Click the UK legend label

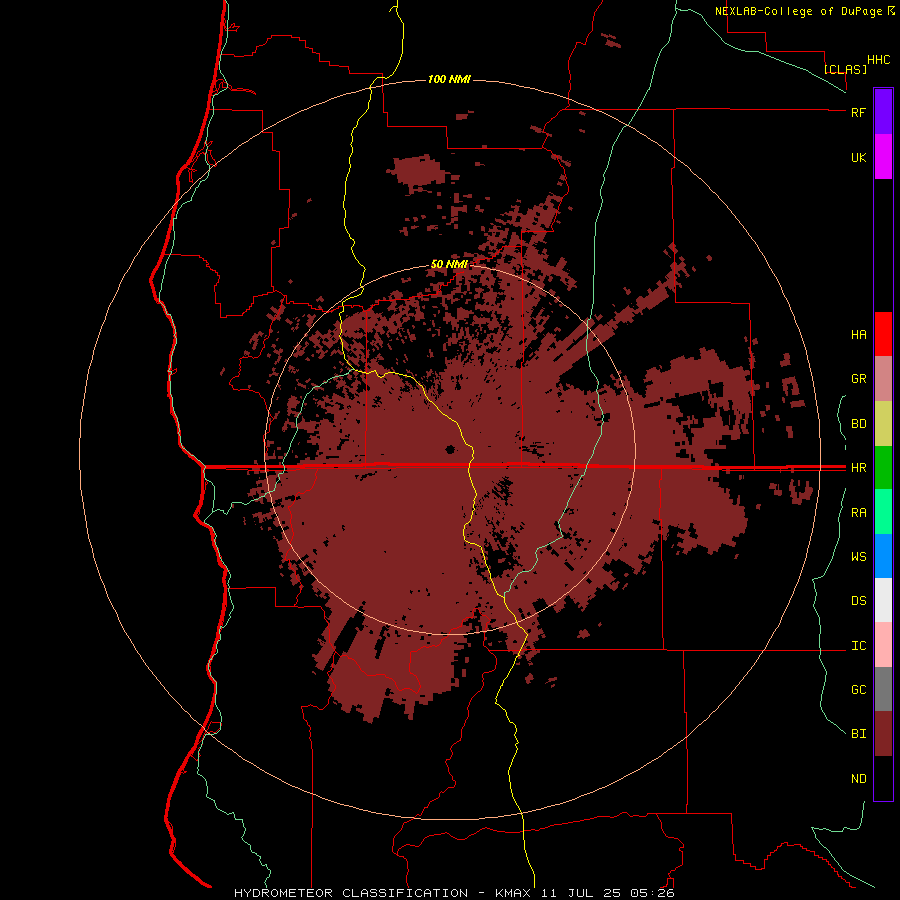point(858,157)
